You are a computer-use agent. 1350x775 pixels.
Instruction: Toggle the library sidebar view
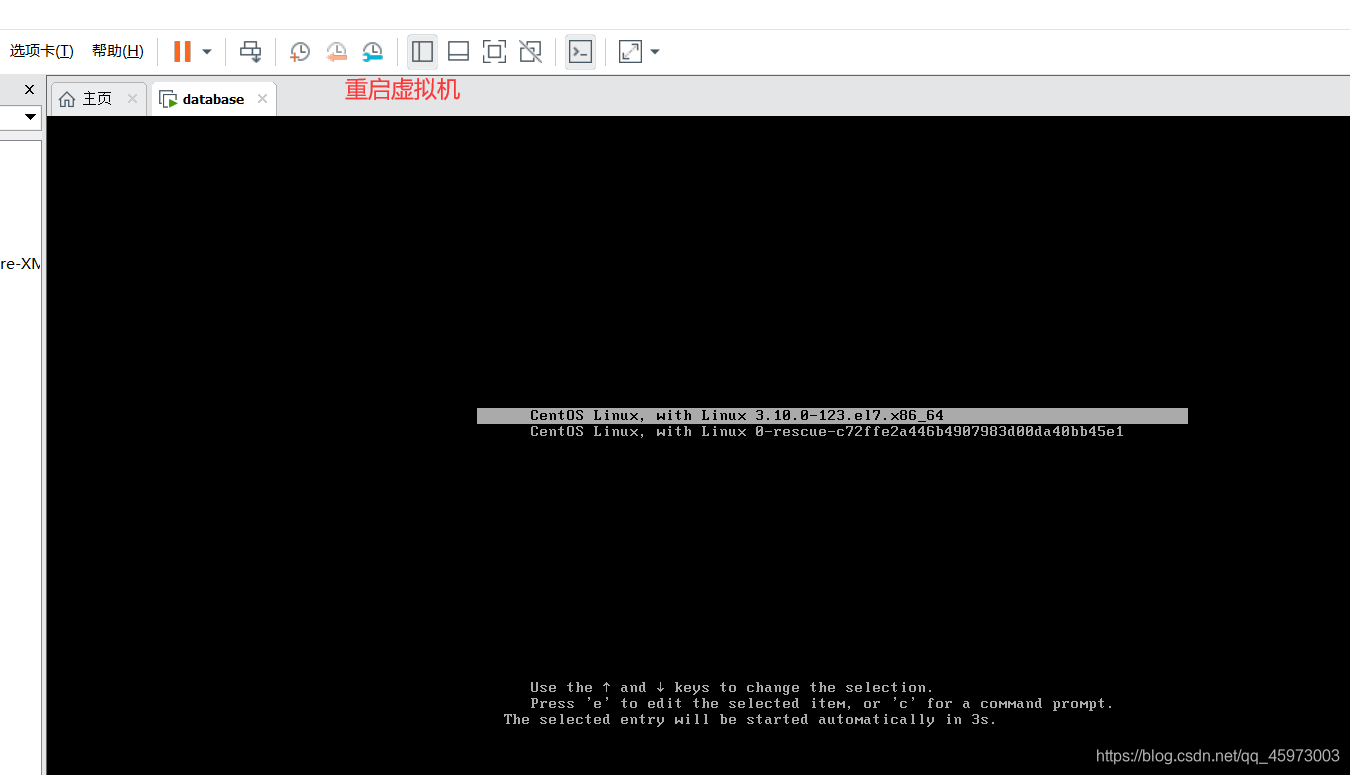coord(422,51)
